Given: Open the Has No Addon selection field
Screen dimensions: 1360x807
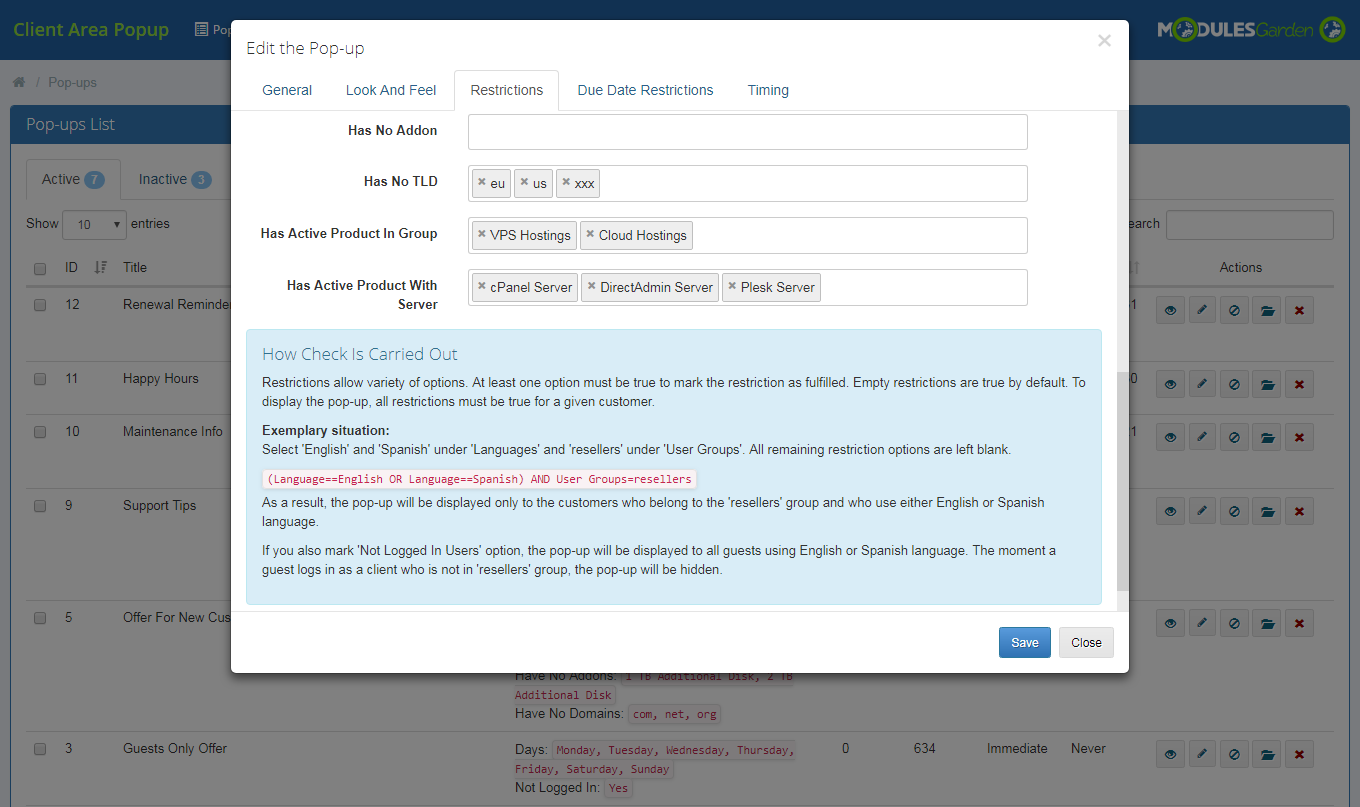Looking at the screenshot, I should tap(747, 132).
